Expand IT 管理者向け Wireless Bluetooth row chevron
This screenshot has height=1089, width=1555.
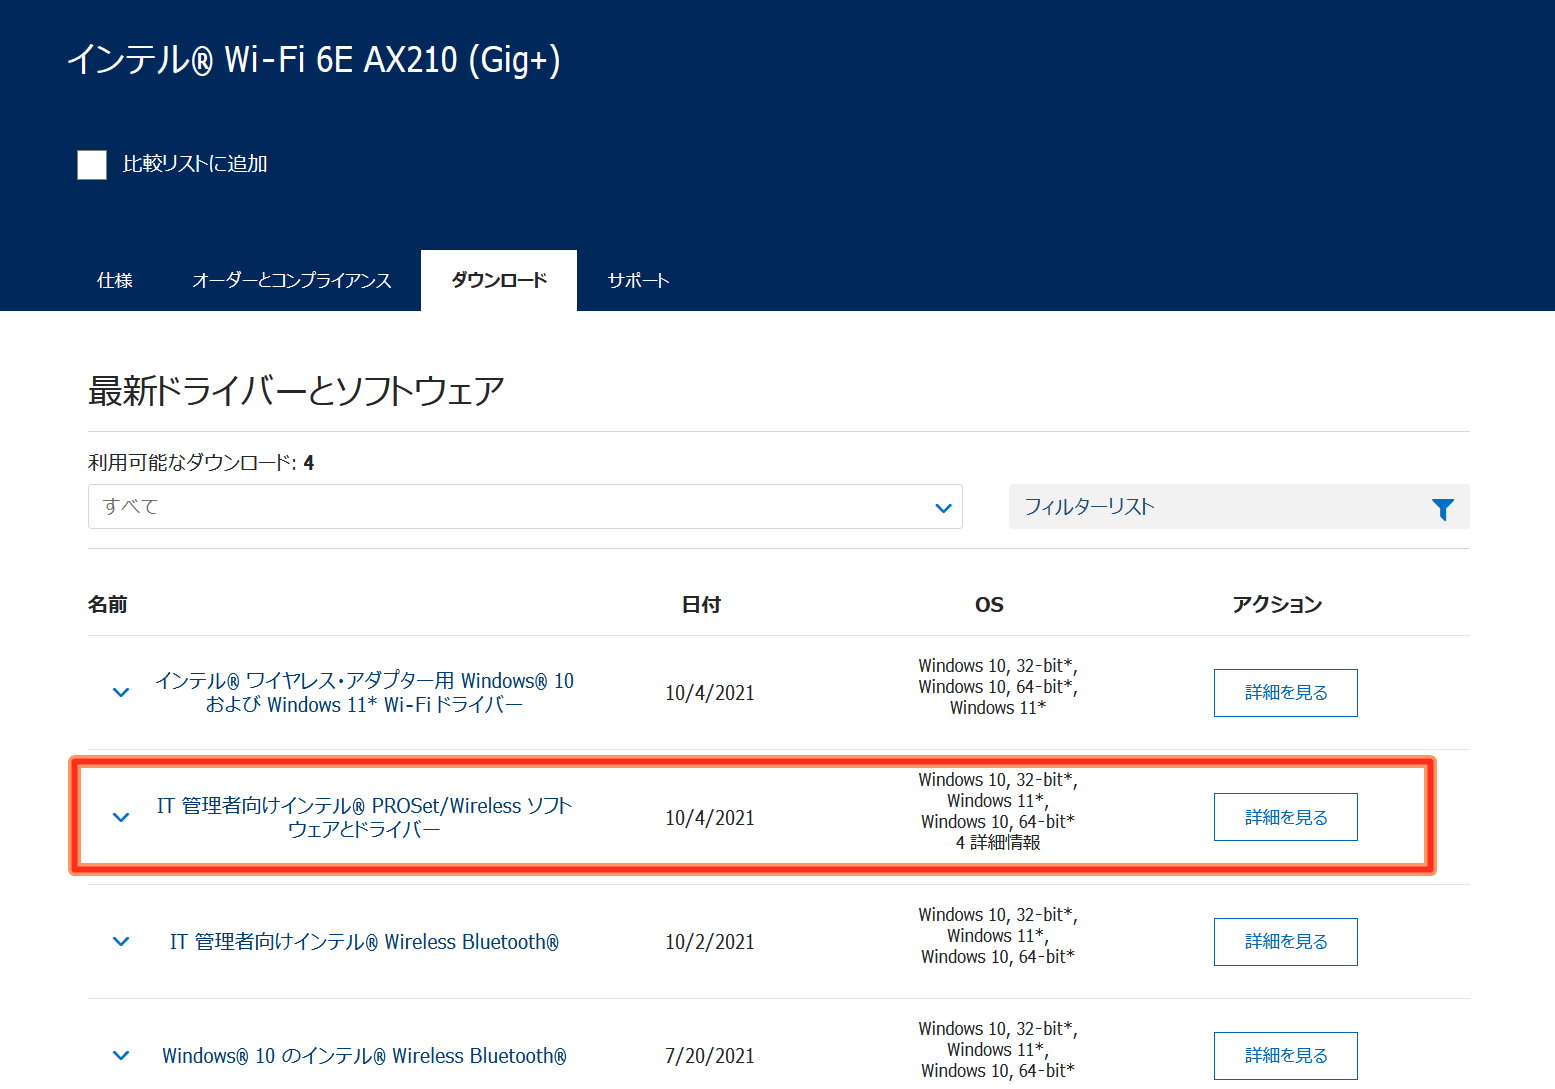[121, 942]
